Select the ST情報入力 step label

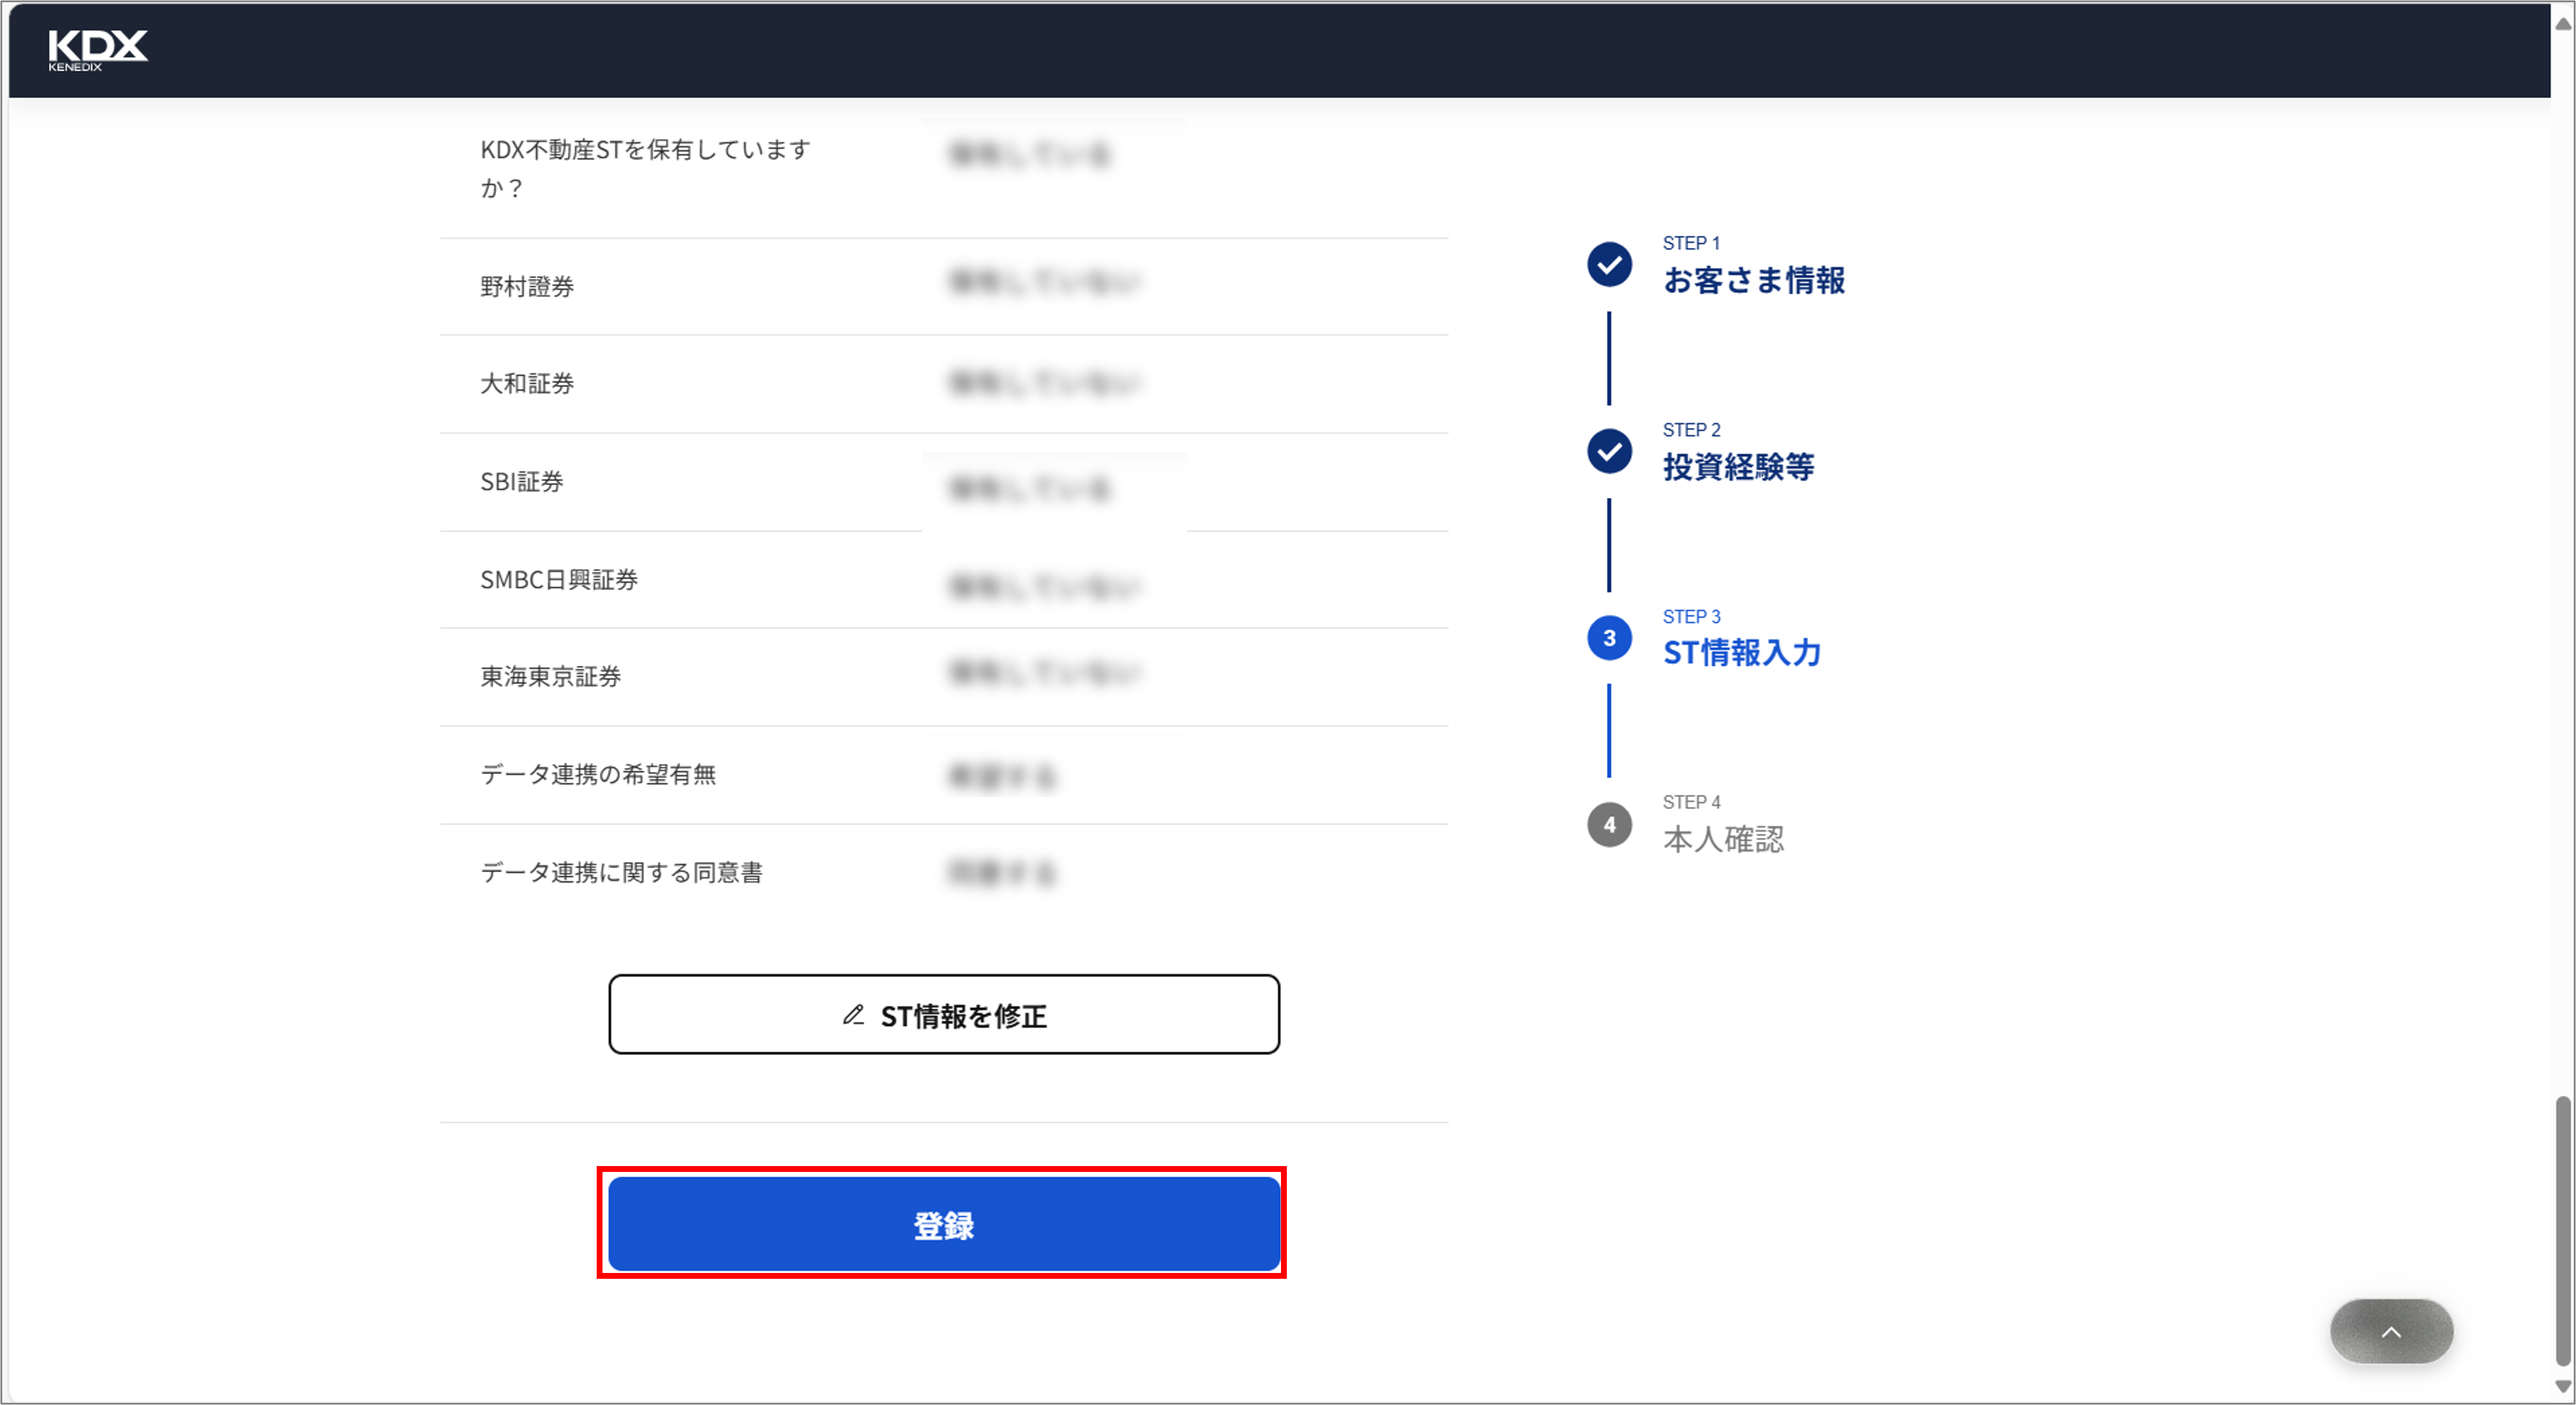pyautogui.click(x=1741, y=653)
